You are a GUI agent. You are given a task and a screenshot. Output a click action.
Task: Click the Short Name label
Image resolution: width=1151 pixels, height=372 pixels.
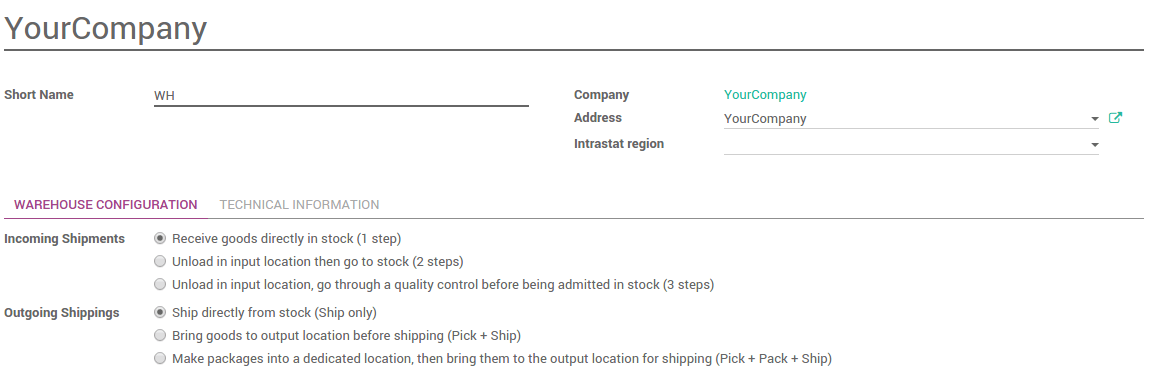click(39, 95)
